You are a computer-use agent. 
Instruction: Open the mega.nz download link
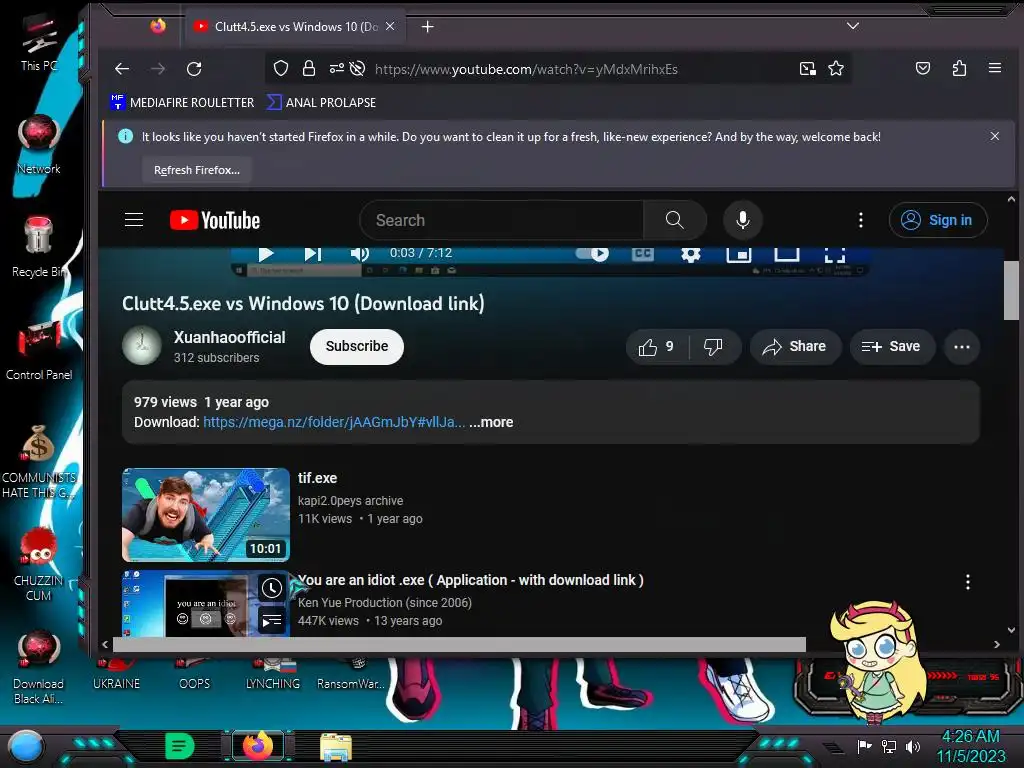click(334, 423)
